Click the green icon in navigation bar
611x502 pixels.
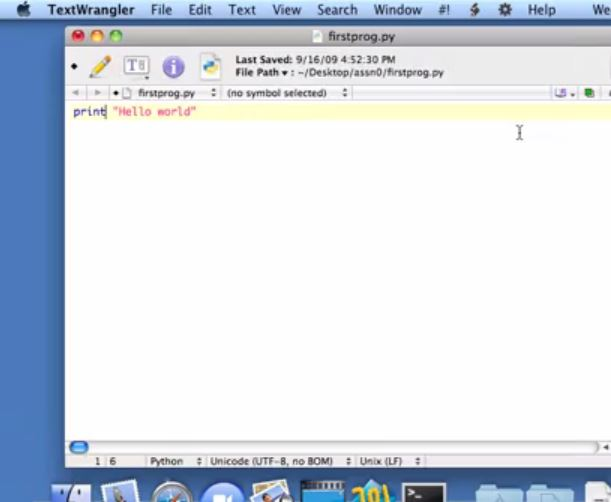coord(589,93)
